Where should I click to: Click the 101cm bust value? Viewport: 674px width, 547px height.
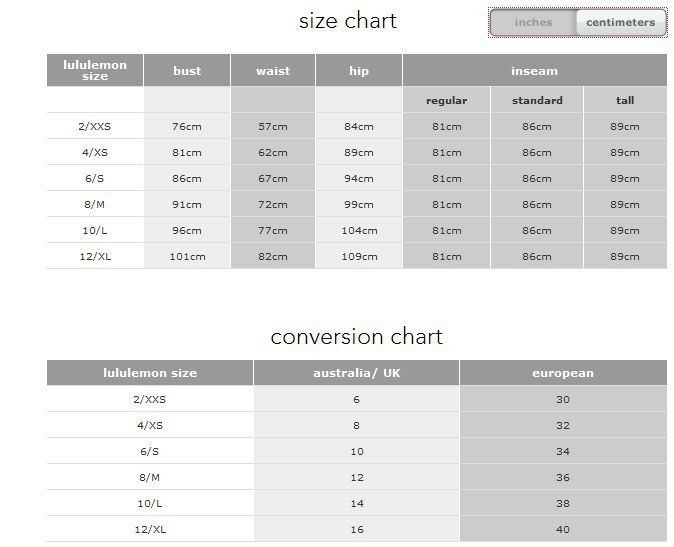(187, 257)
